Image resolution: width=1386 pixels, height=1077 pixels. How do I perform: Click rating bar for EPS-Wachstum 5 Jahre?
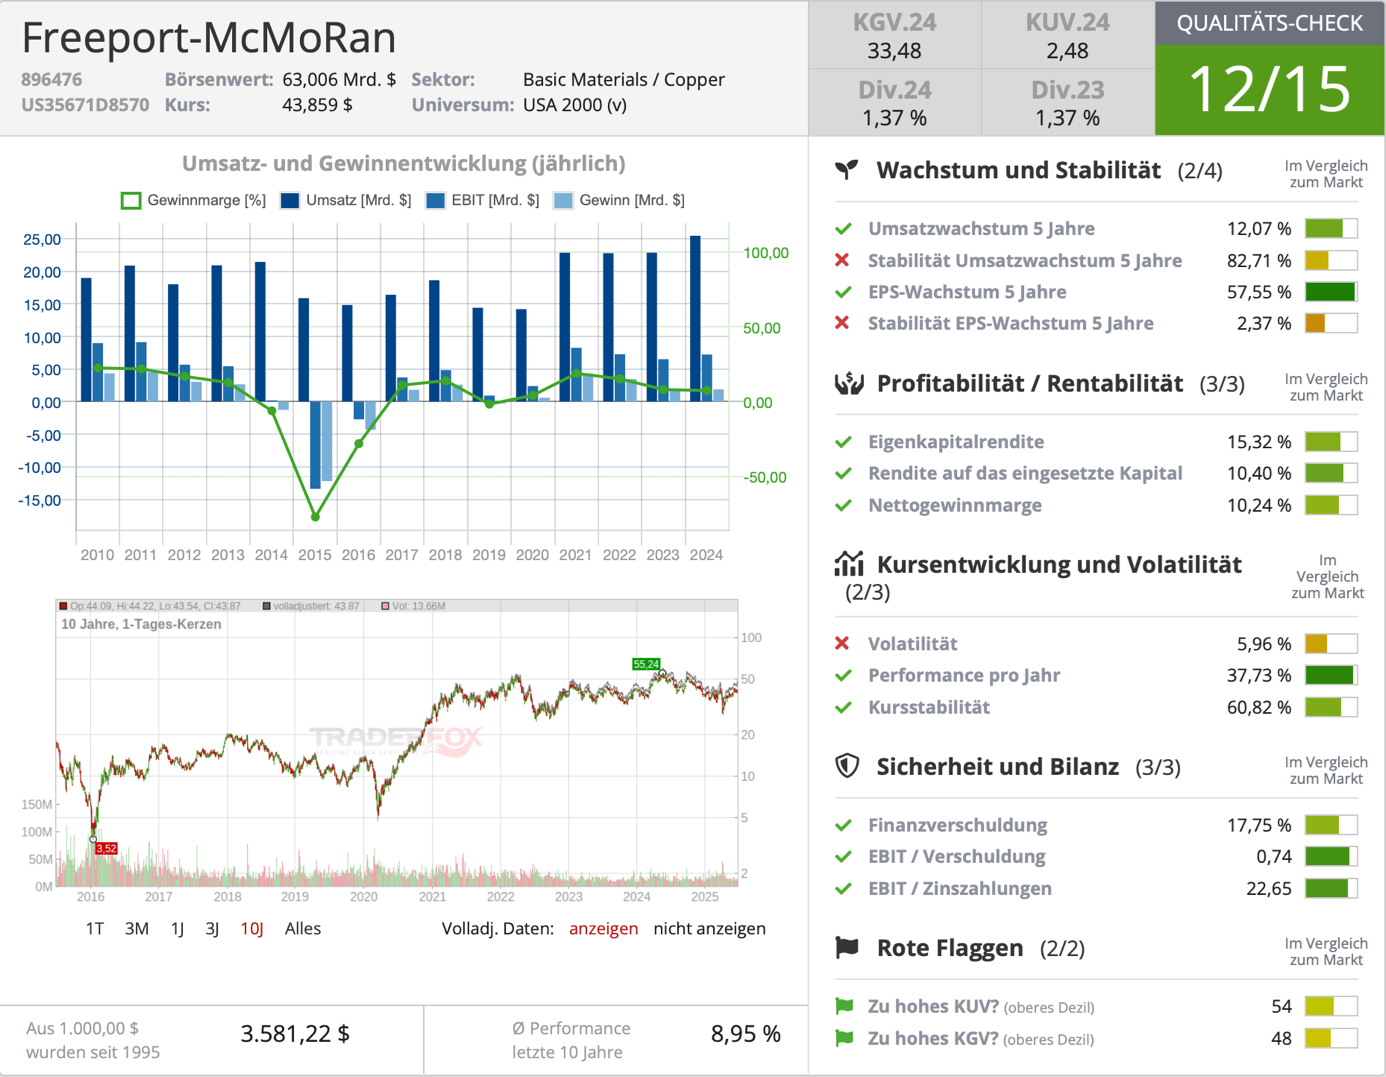coord(1331,292)
